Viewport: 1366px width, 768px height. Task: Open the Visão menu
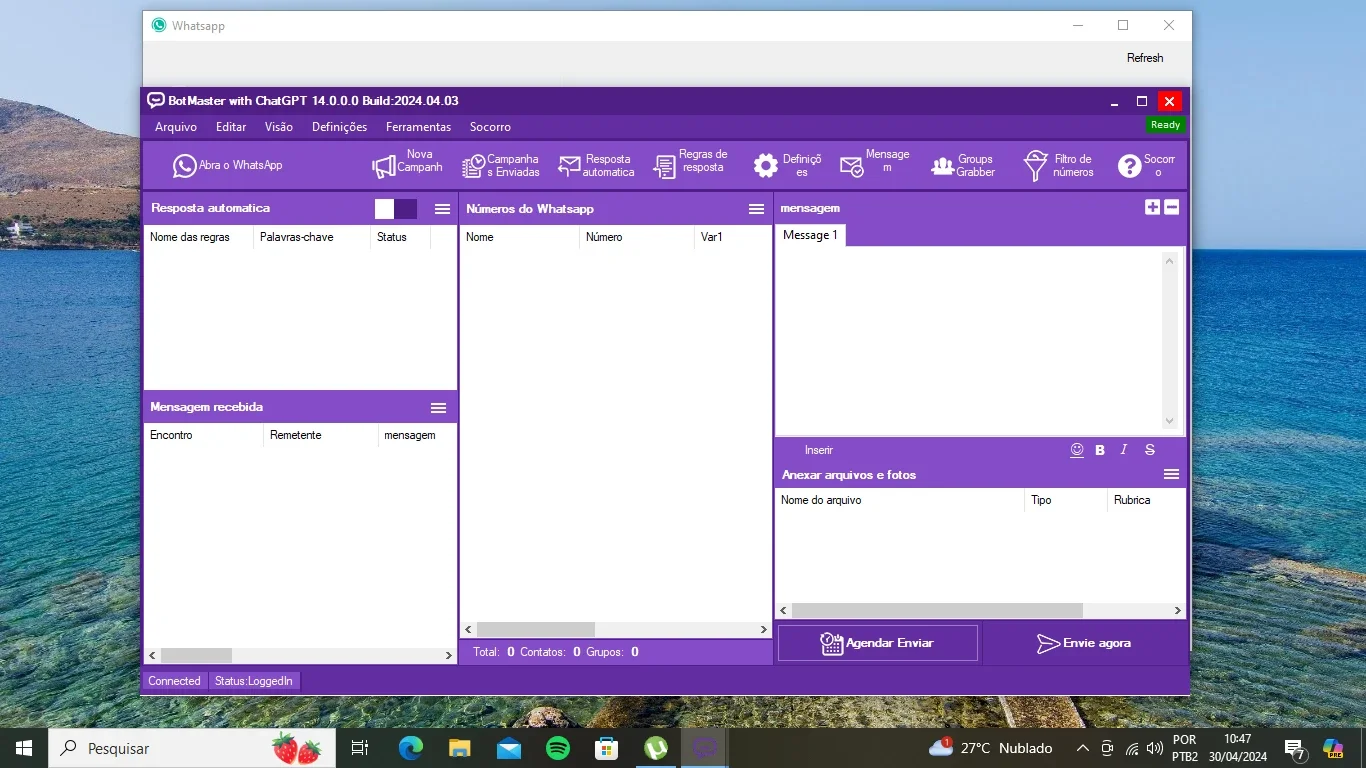tap(279, 127)
